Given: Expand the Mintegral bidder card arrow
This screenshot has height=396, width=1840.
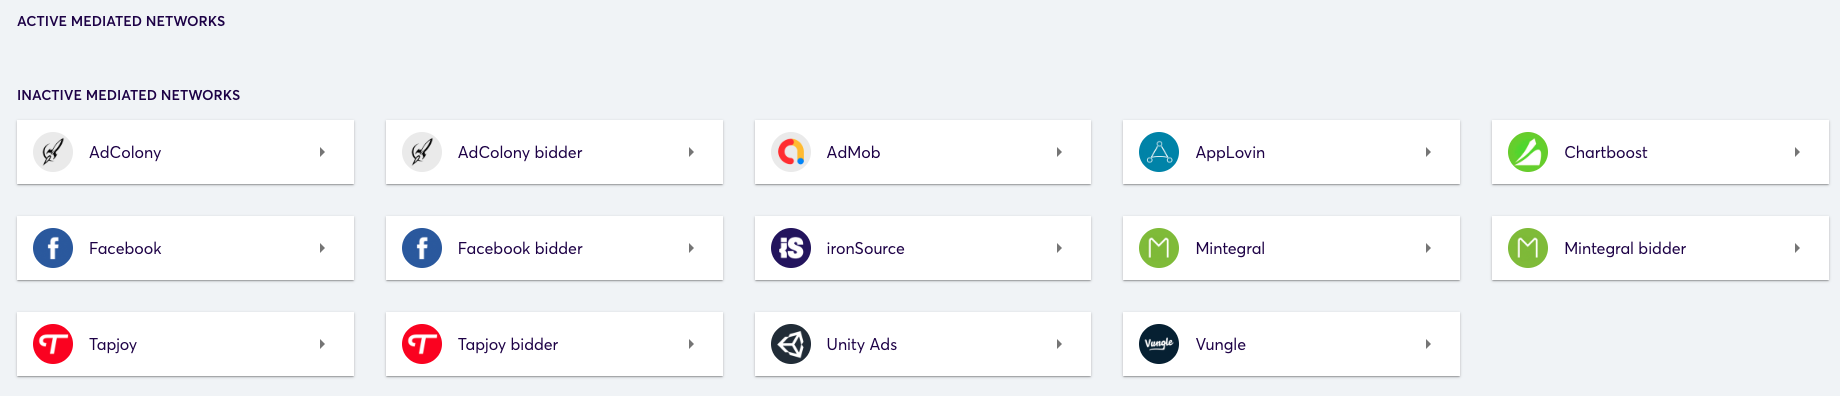Looking at the screenshot, I should coord(1797,248).
